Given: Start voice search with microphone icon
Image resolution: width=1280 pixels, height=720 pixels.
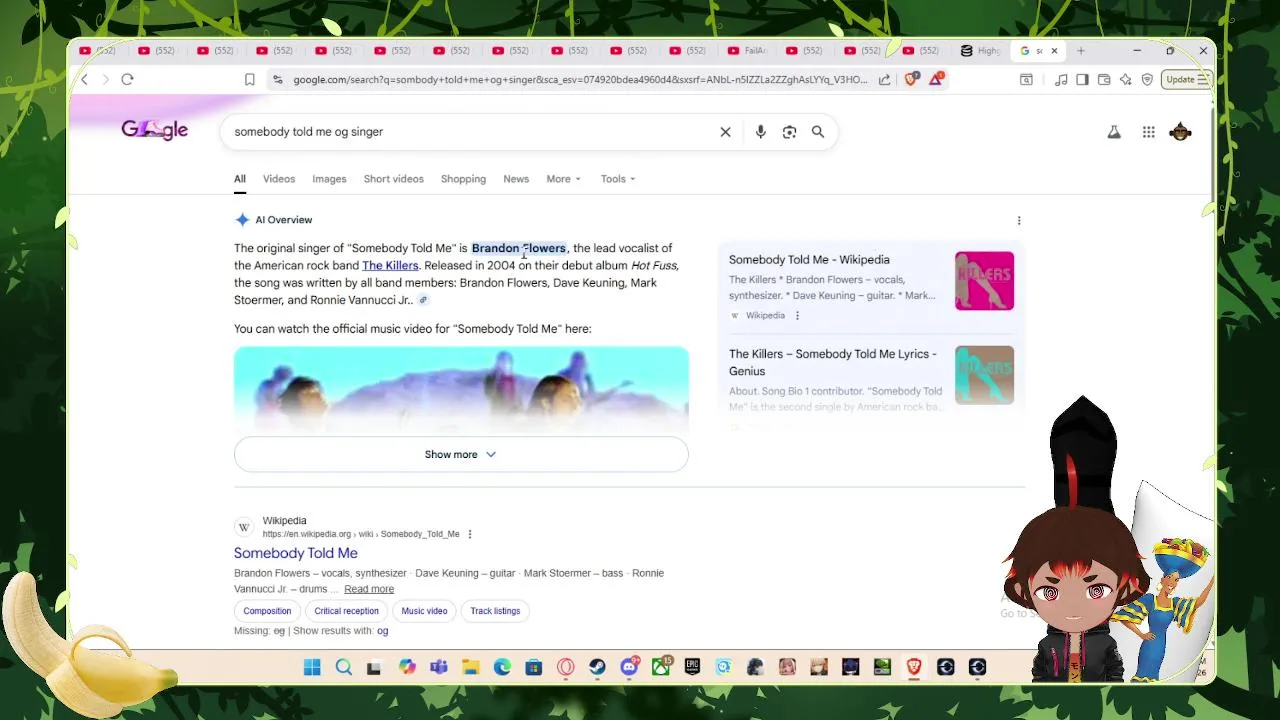Looking at the screenshot, I should click(760, 132).
